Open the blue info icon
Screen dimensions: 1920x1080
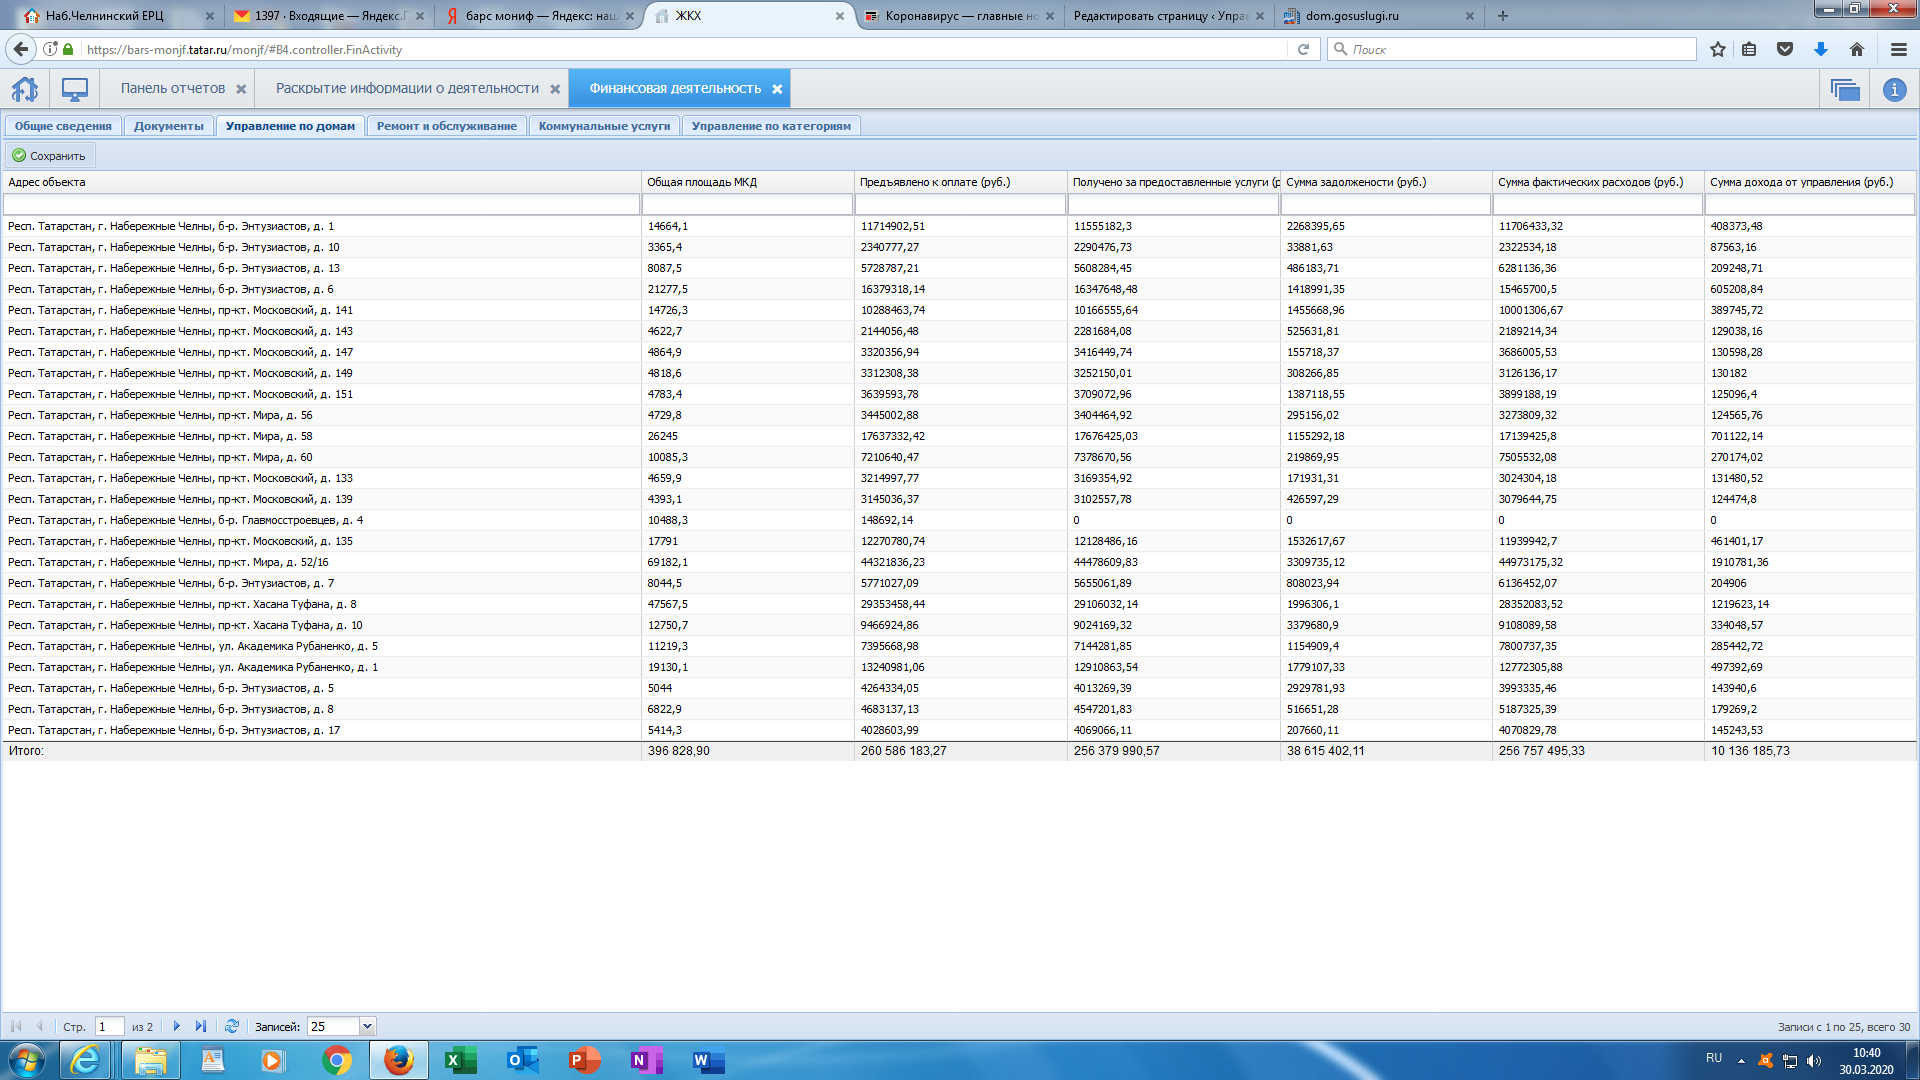[1894, 89]
